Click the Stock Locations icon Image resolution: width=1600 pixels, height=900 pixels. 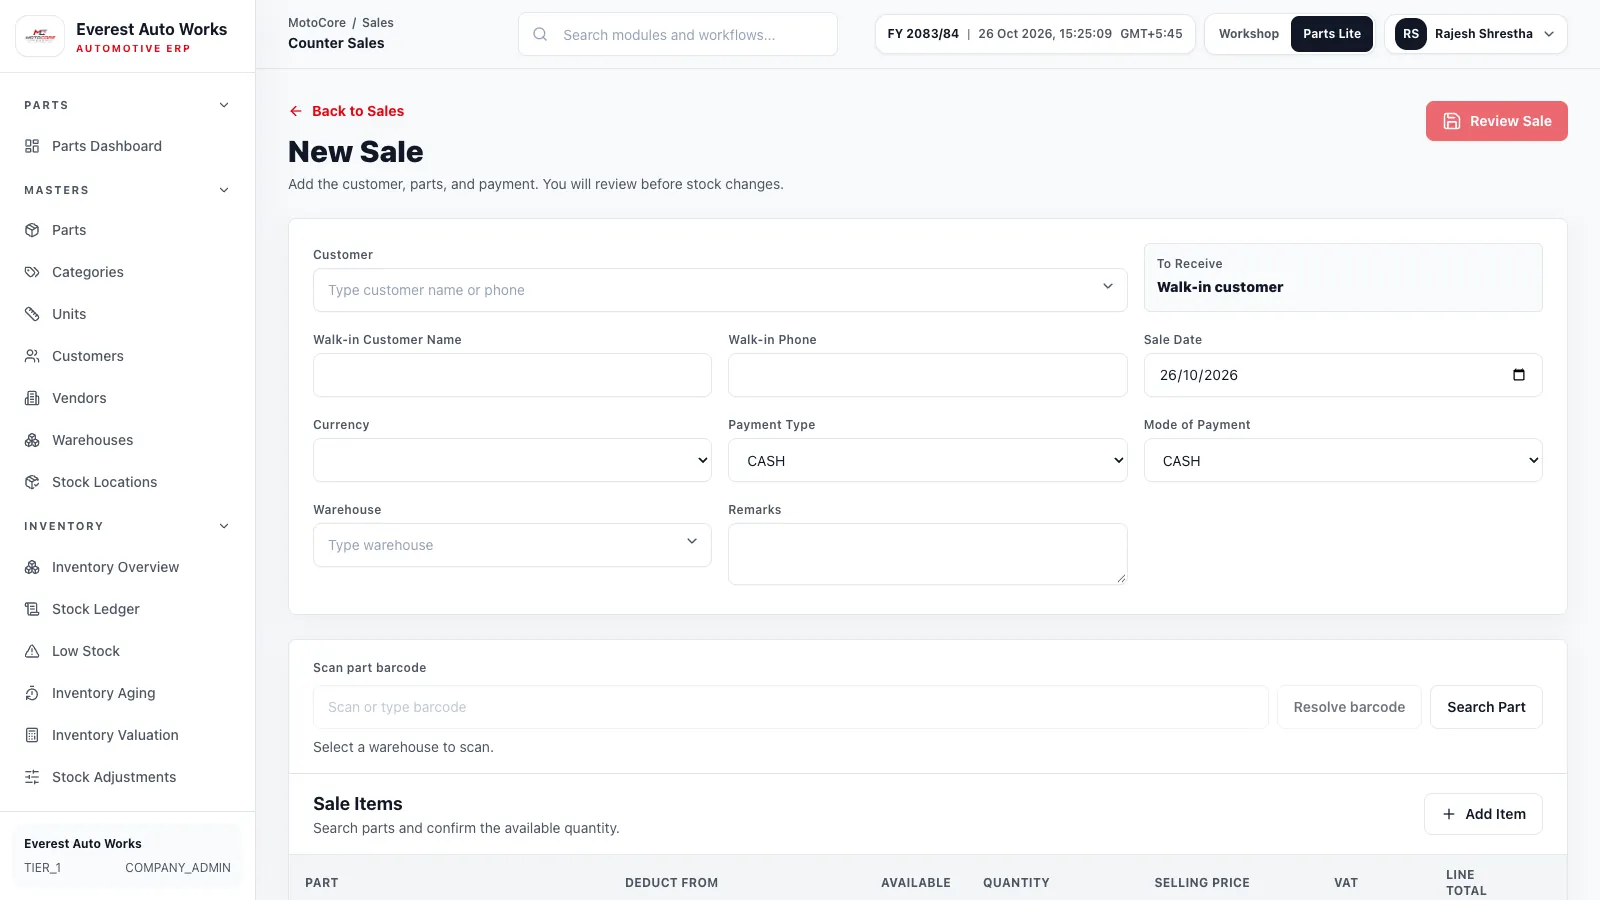pyautogui.click(x=32, y=482)
